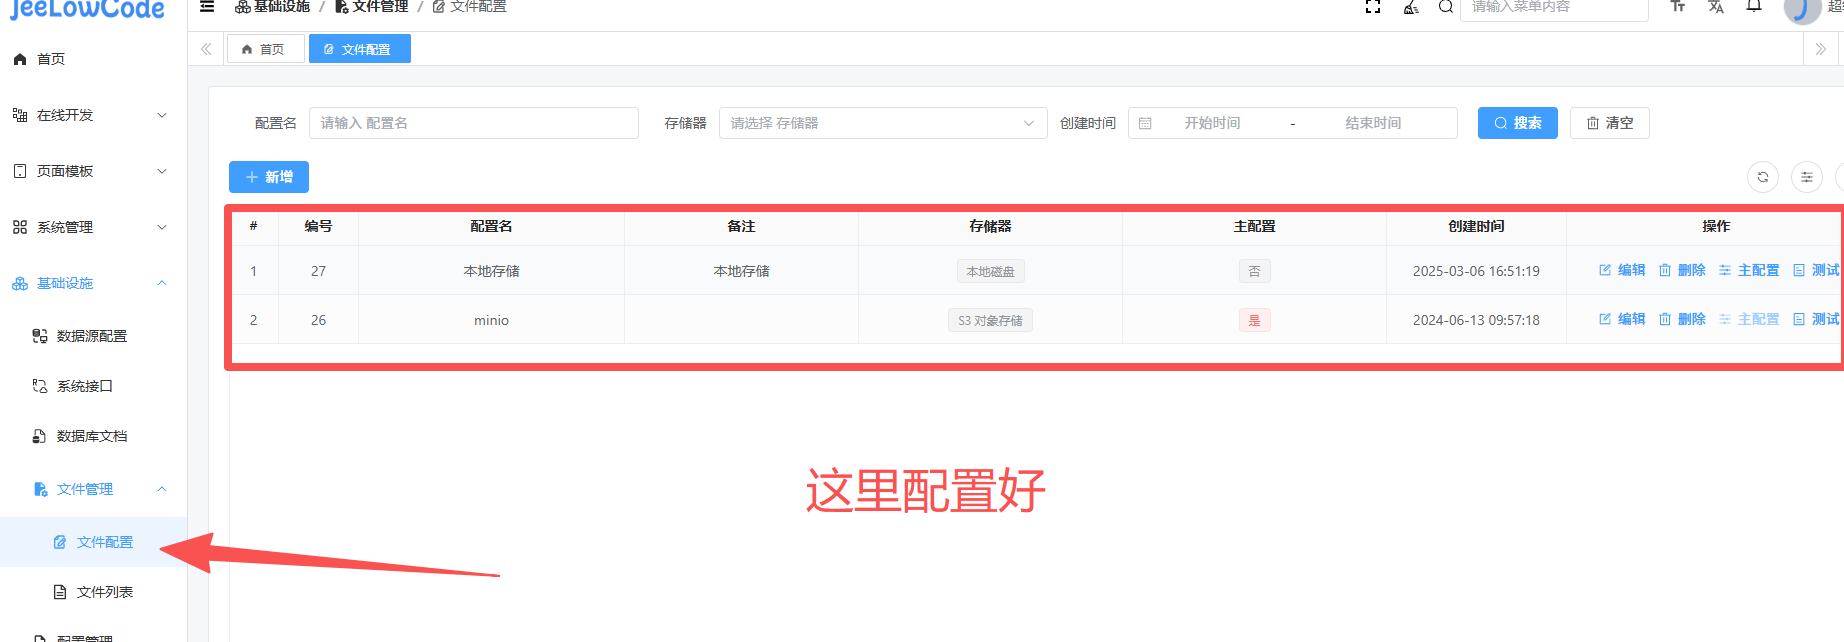Screen dimensions: 1844x642
Task: Switch to the 首页 tab
Action: (x=265, y=49)
